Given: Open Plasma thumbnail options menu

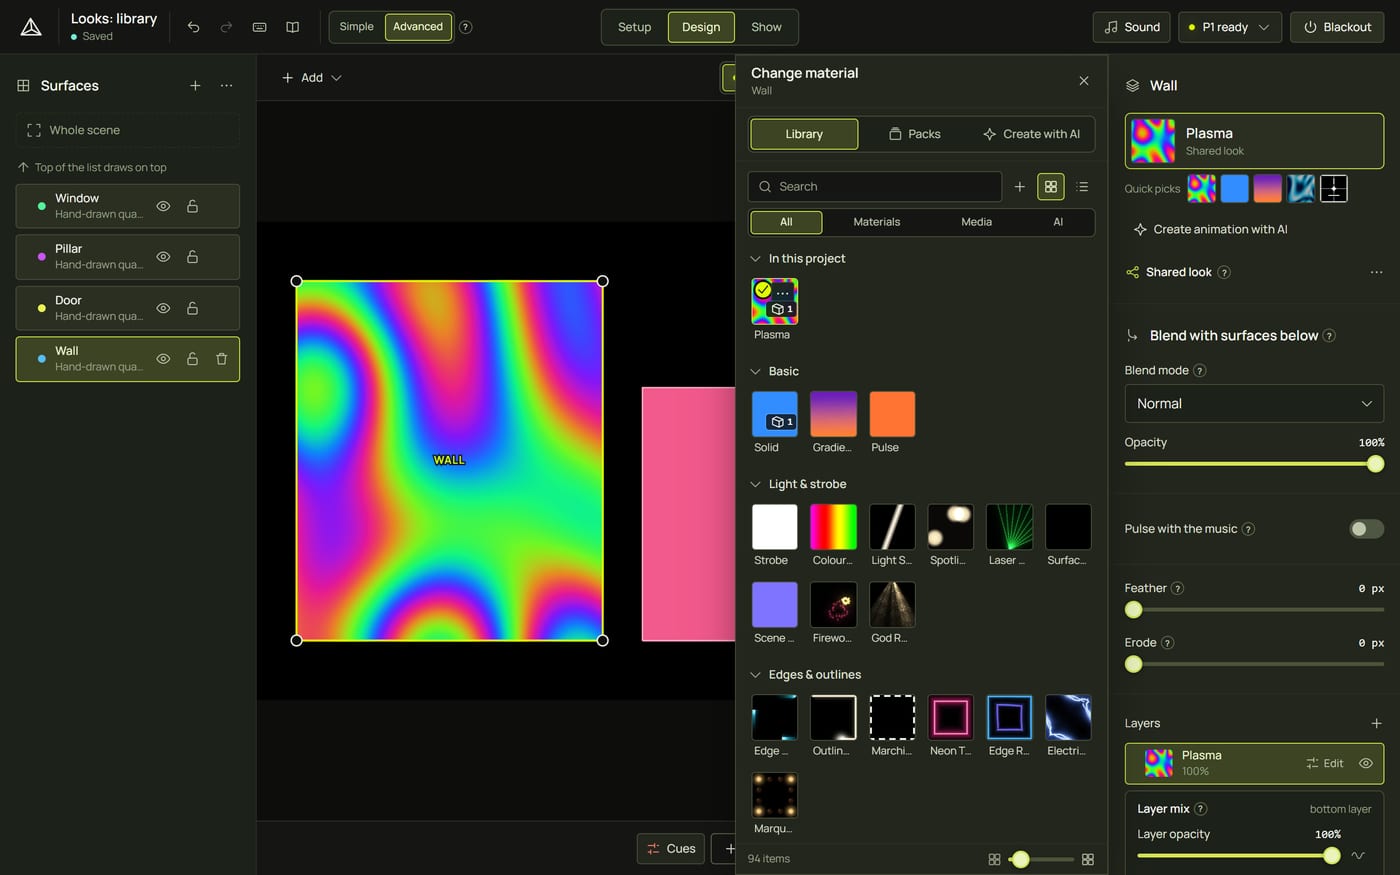Looking at the screenshot, I should pos(783,292).
